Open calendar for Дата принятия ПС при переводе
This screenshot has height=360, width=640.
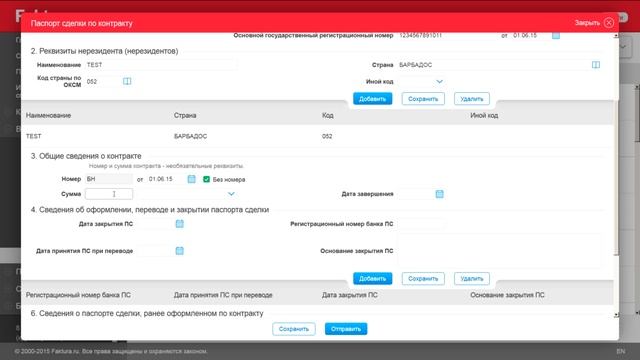(x=180, y=251)
